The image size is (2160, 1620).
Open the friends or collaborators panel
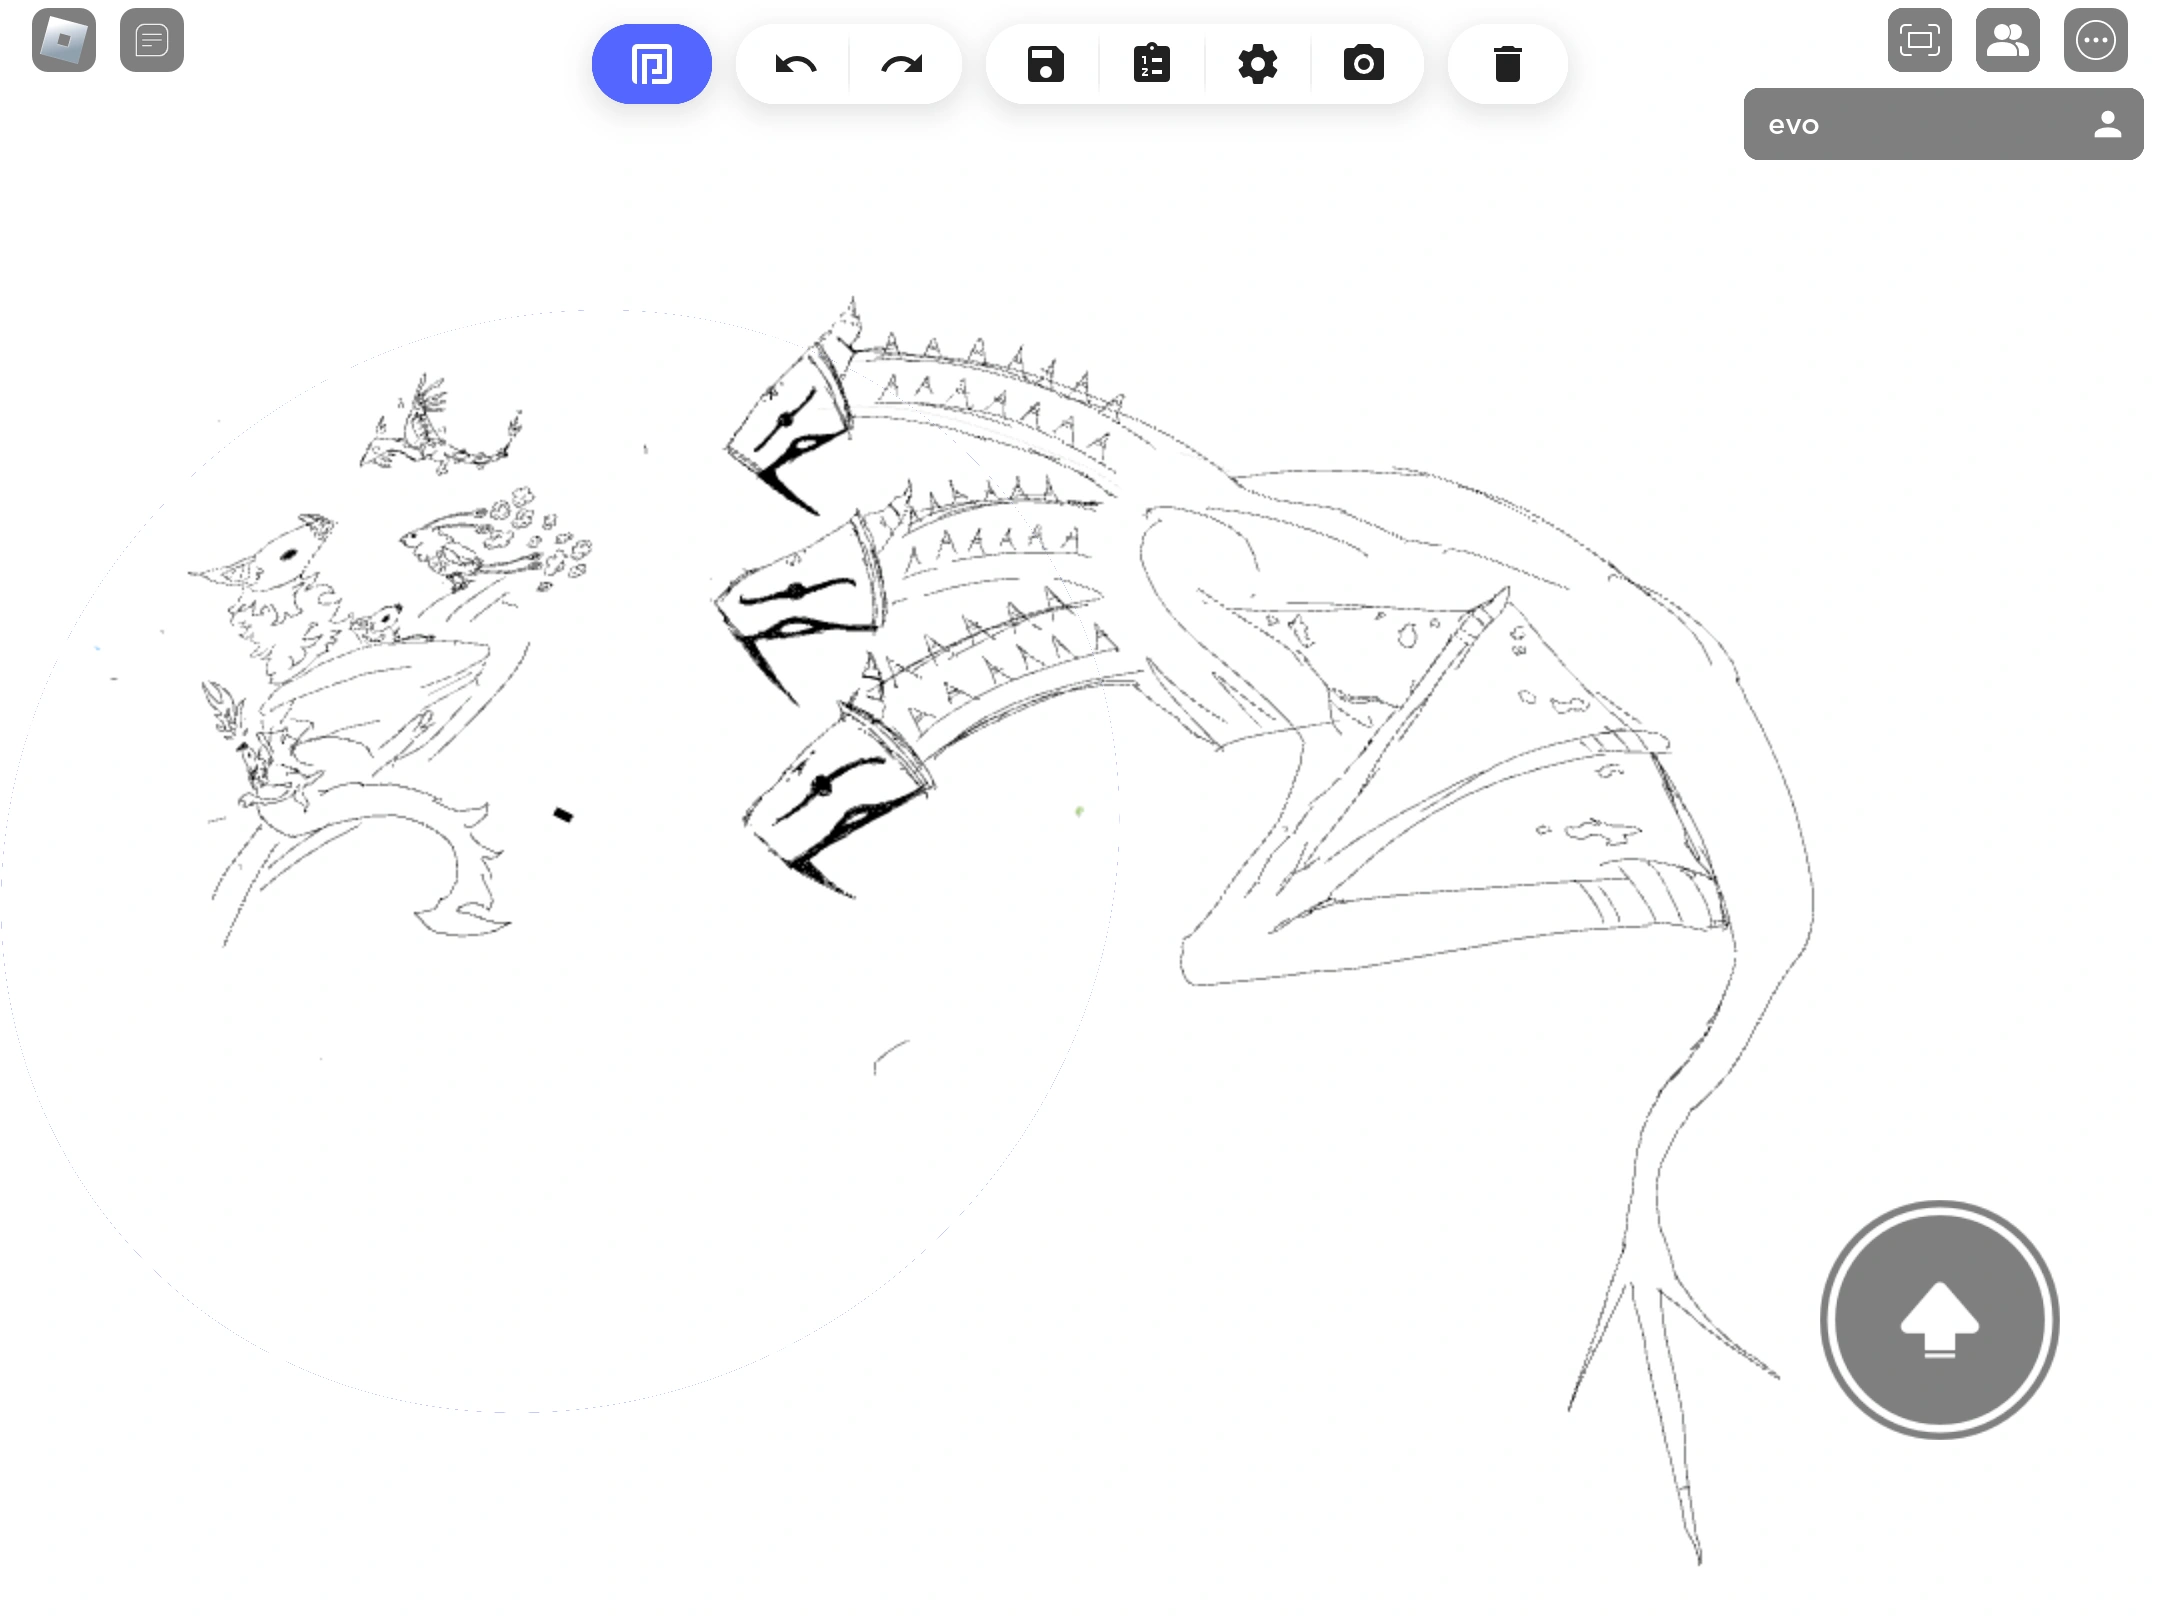click(2008, 40)
